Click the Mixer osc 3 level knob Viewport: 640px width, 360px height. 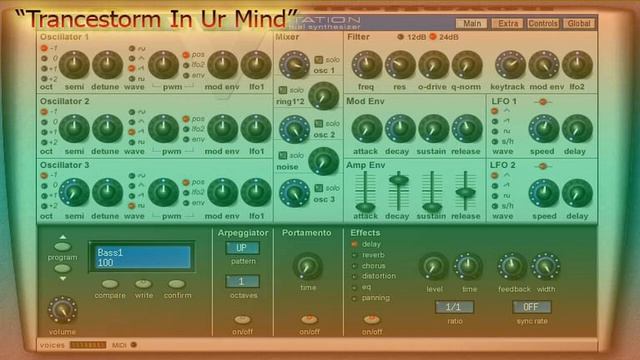point(294,193)
